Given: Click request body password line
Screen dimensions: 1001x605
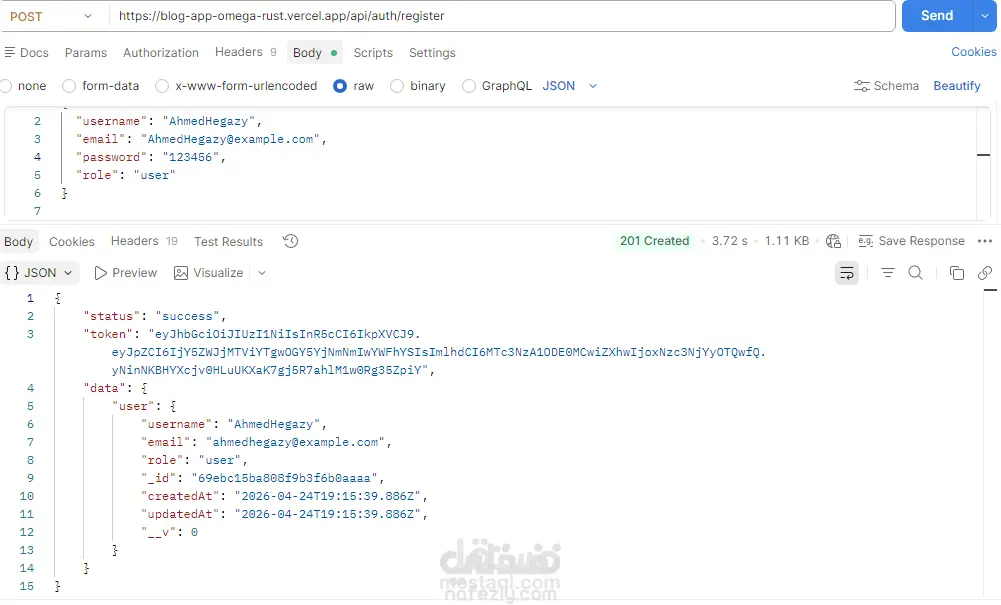Looking at the screenshot, I should [x=151, y=157].
